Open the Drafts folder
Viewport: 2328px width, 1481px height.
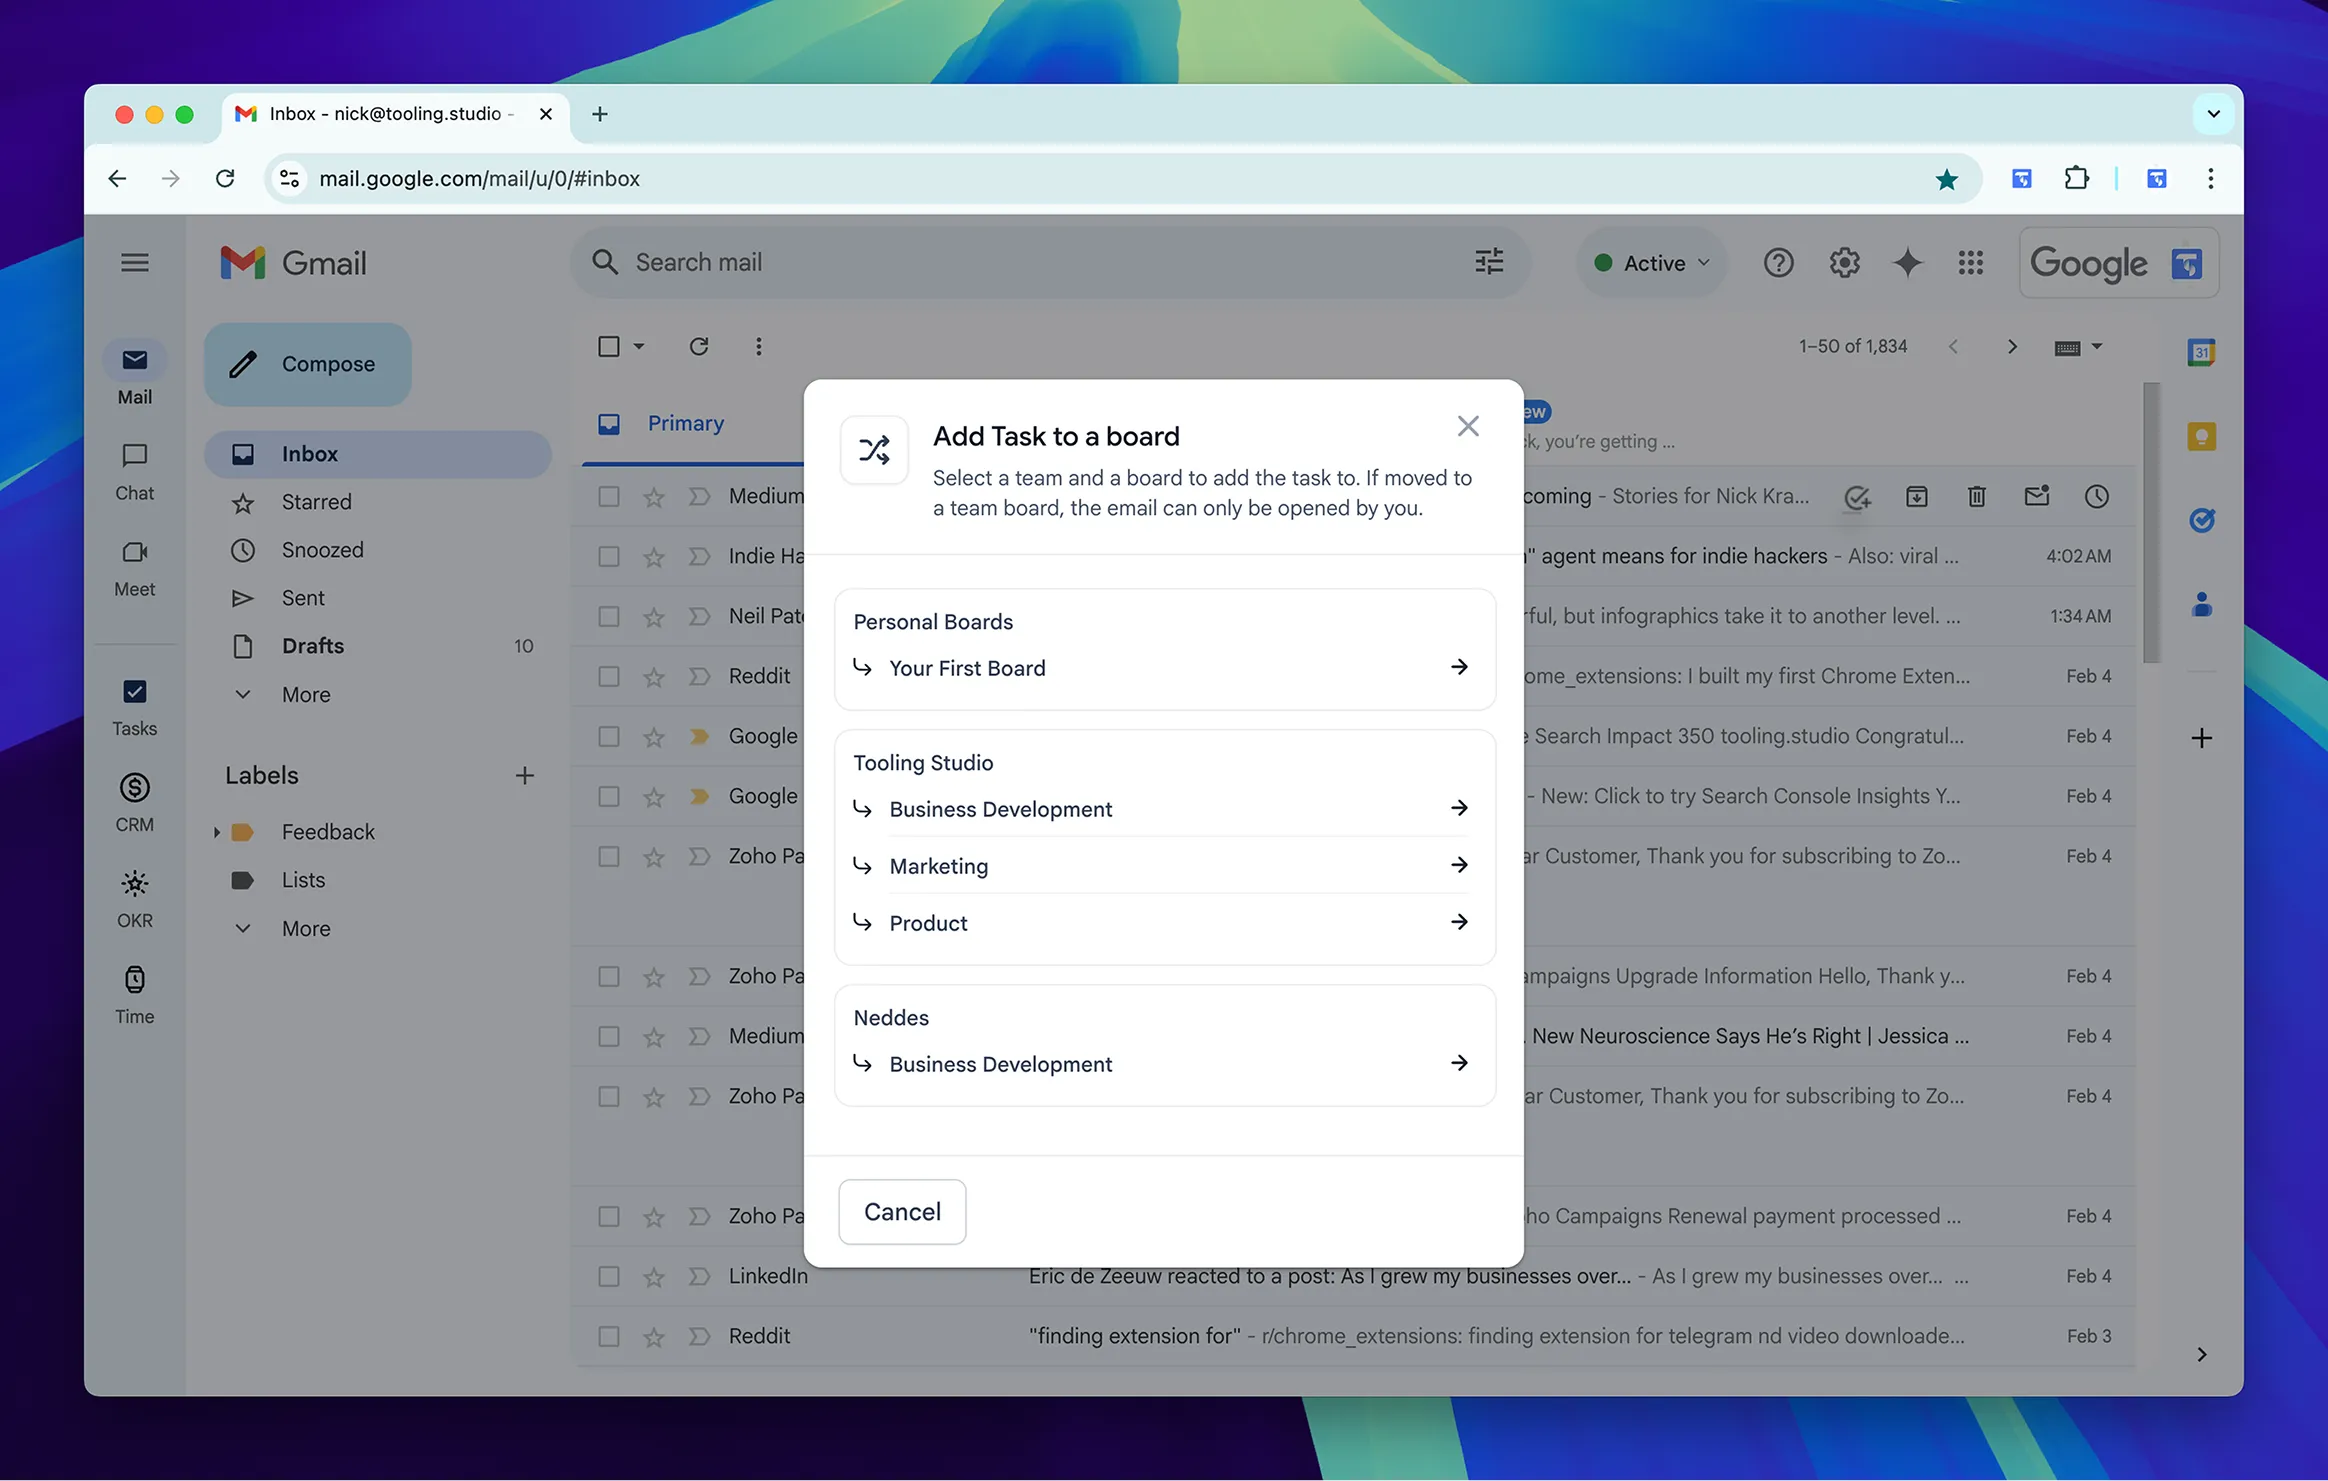coord(378,646)
